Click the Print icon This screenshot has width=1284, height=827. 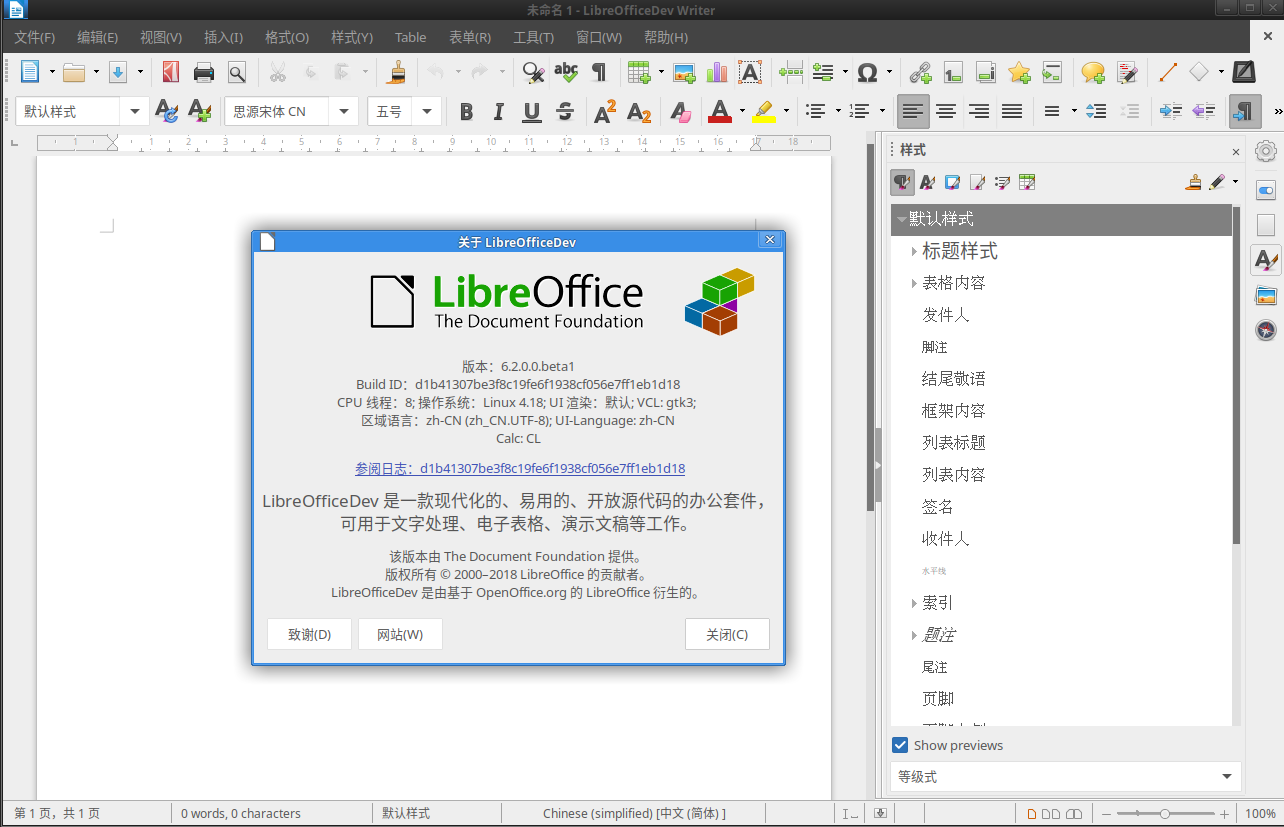pos(204,72)
